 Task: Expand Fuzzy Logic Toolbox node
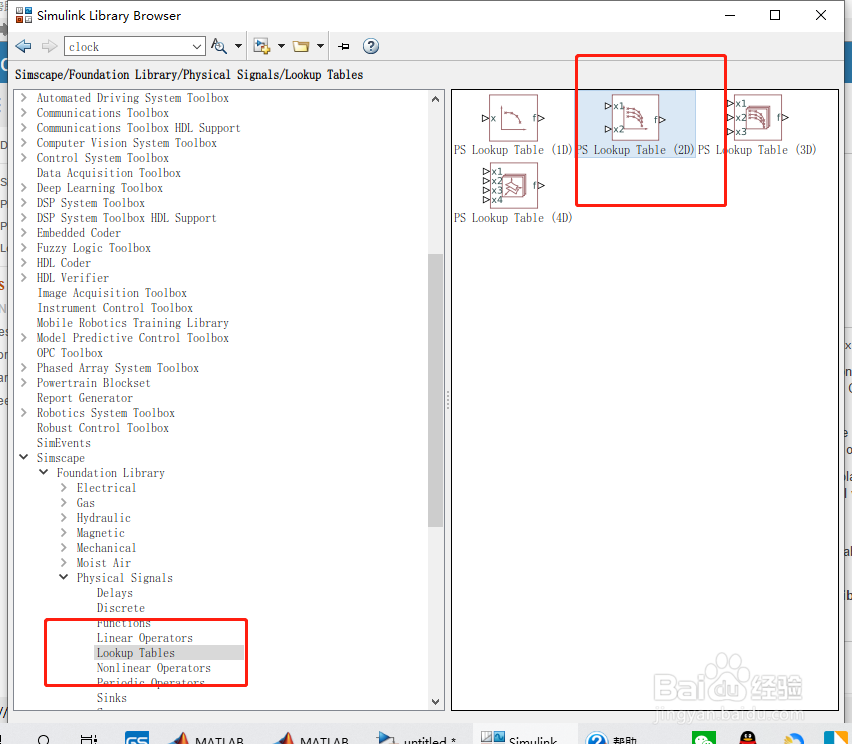(x=23, y=248)
